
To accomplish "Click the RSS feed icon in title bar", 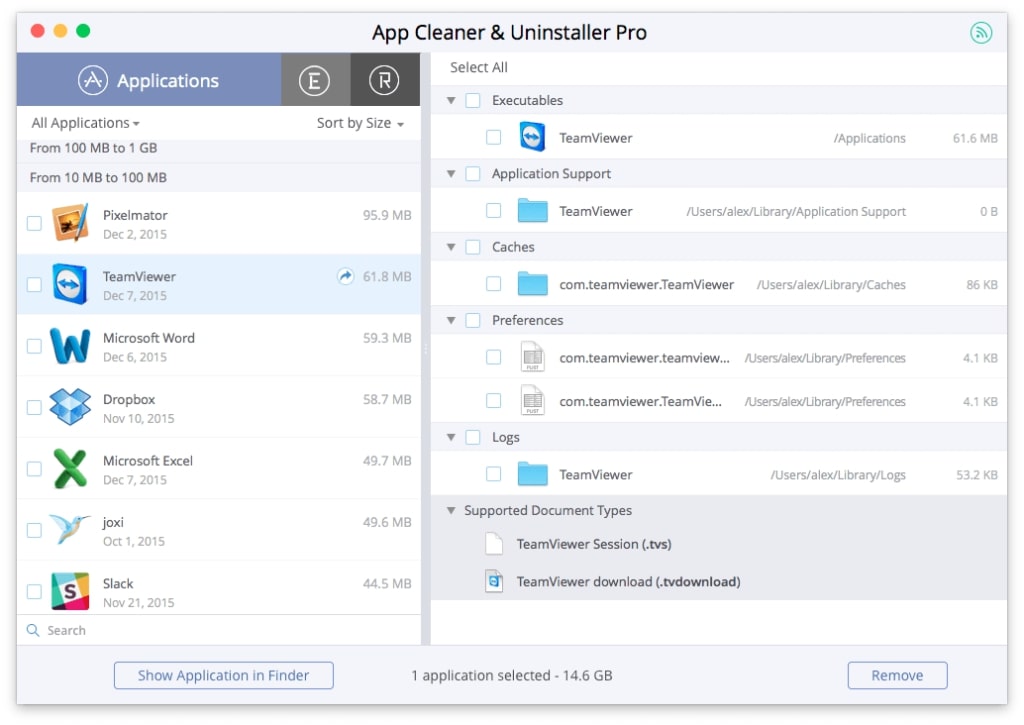I will pyautogui.click(x=980, y=32).
